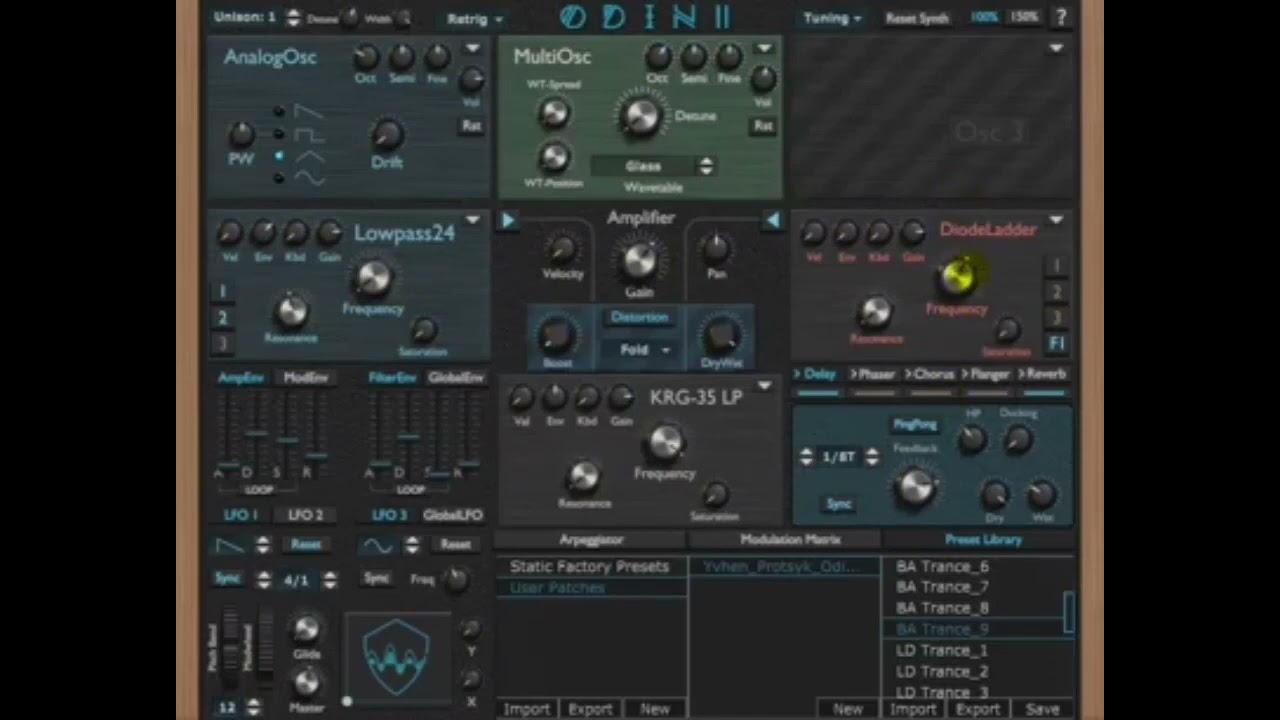Click the Lowpass24 Resonance knob
The image size is (1280, 720).
coord(291,312)
